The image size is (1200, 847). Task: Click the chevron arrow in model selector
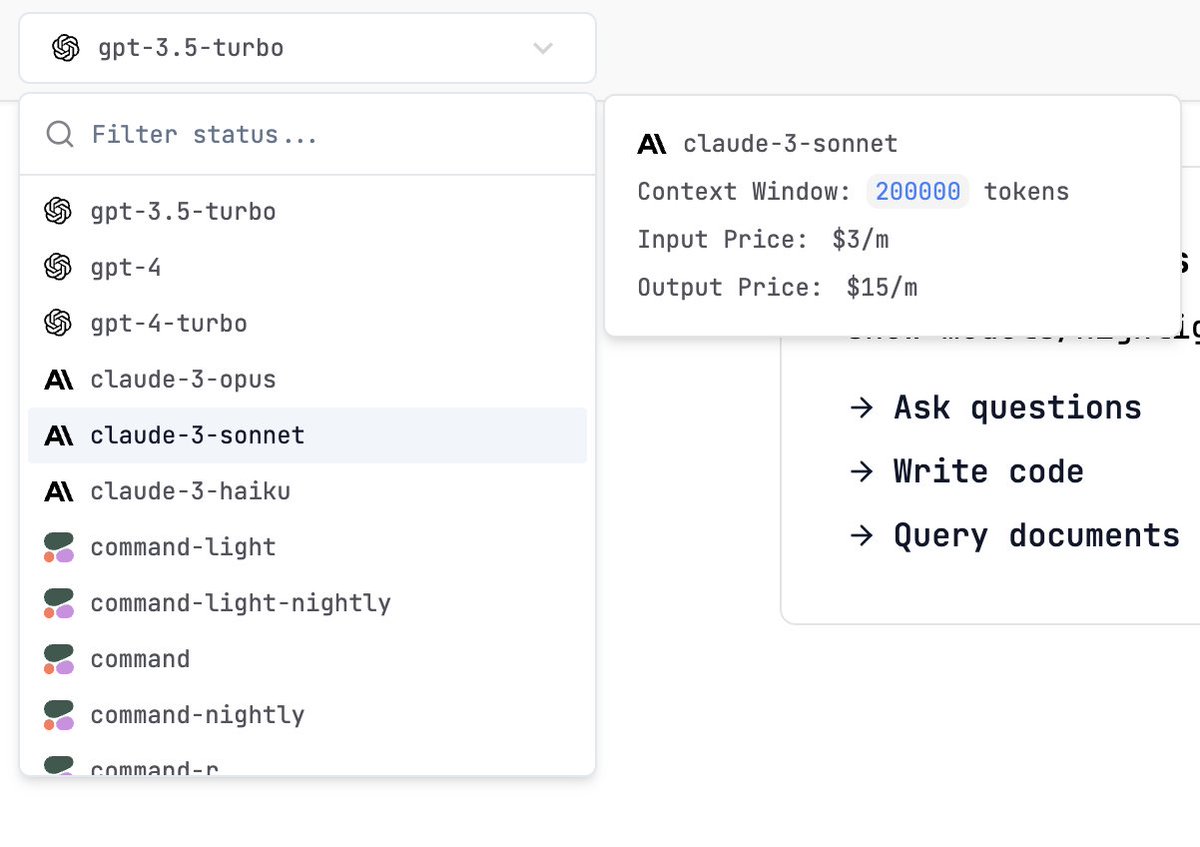[x=543, y=48]
